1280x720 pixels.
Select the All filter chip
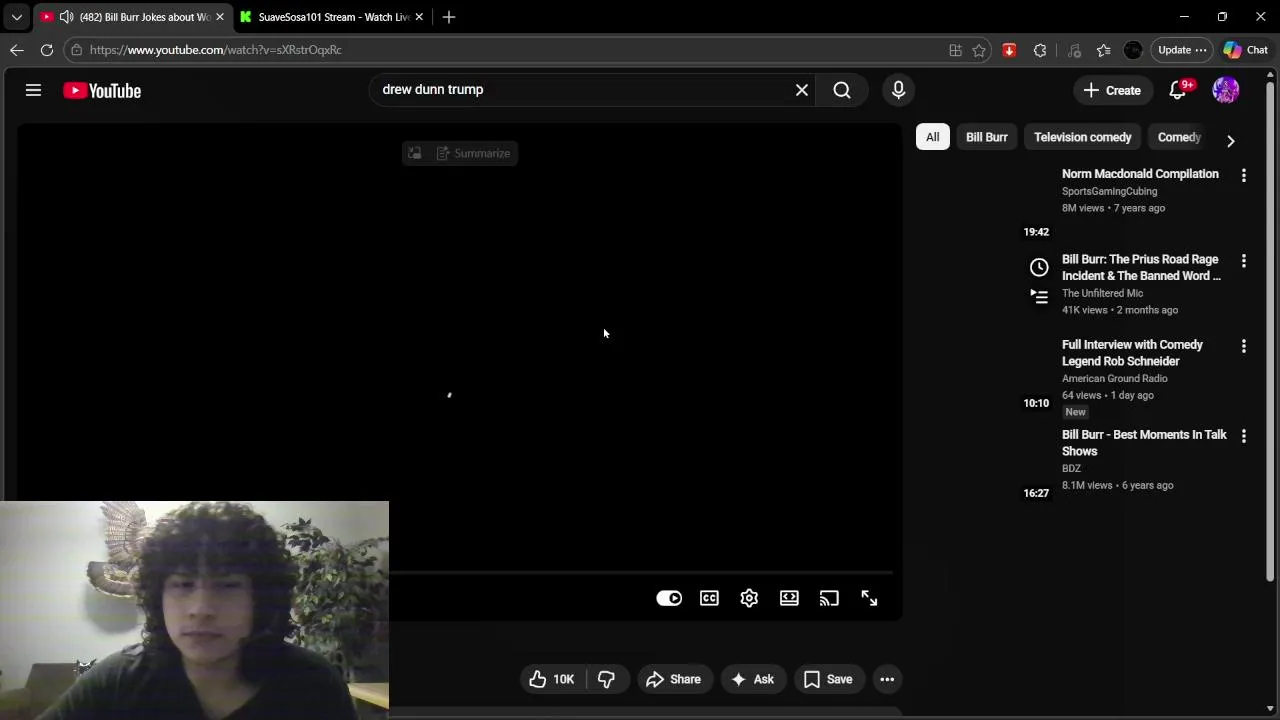[932, 137]
